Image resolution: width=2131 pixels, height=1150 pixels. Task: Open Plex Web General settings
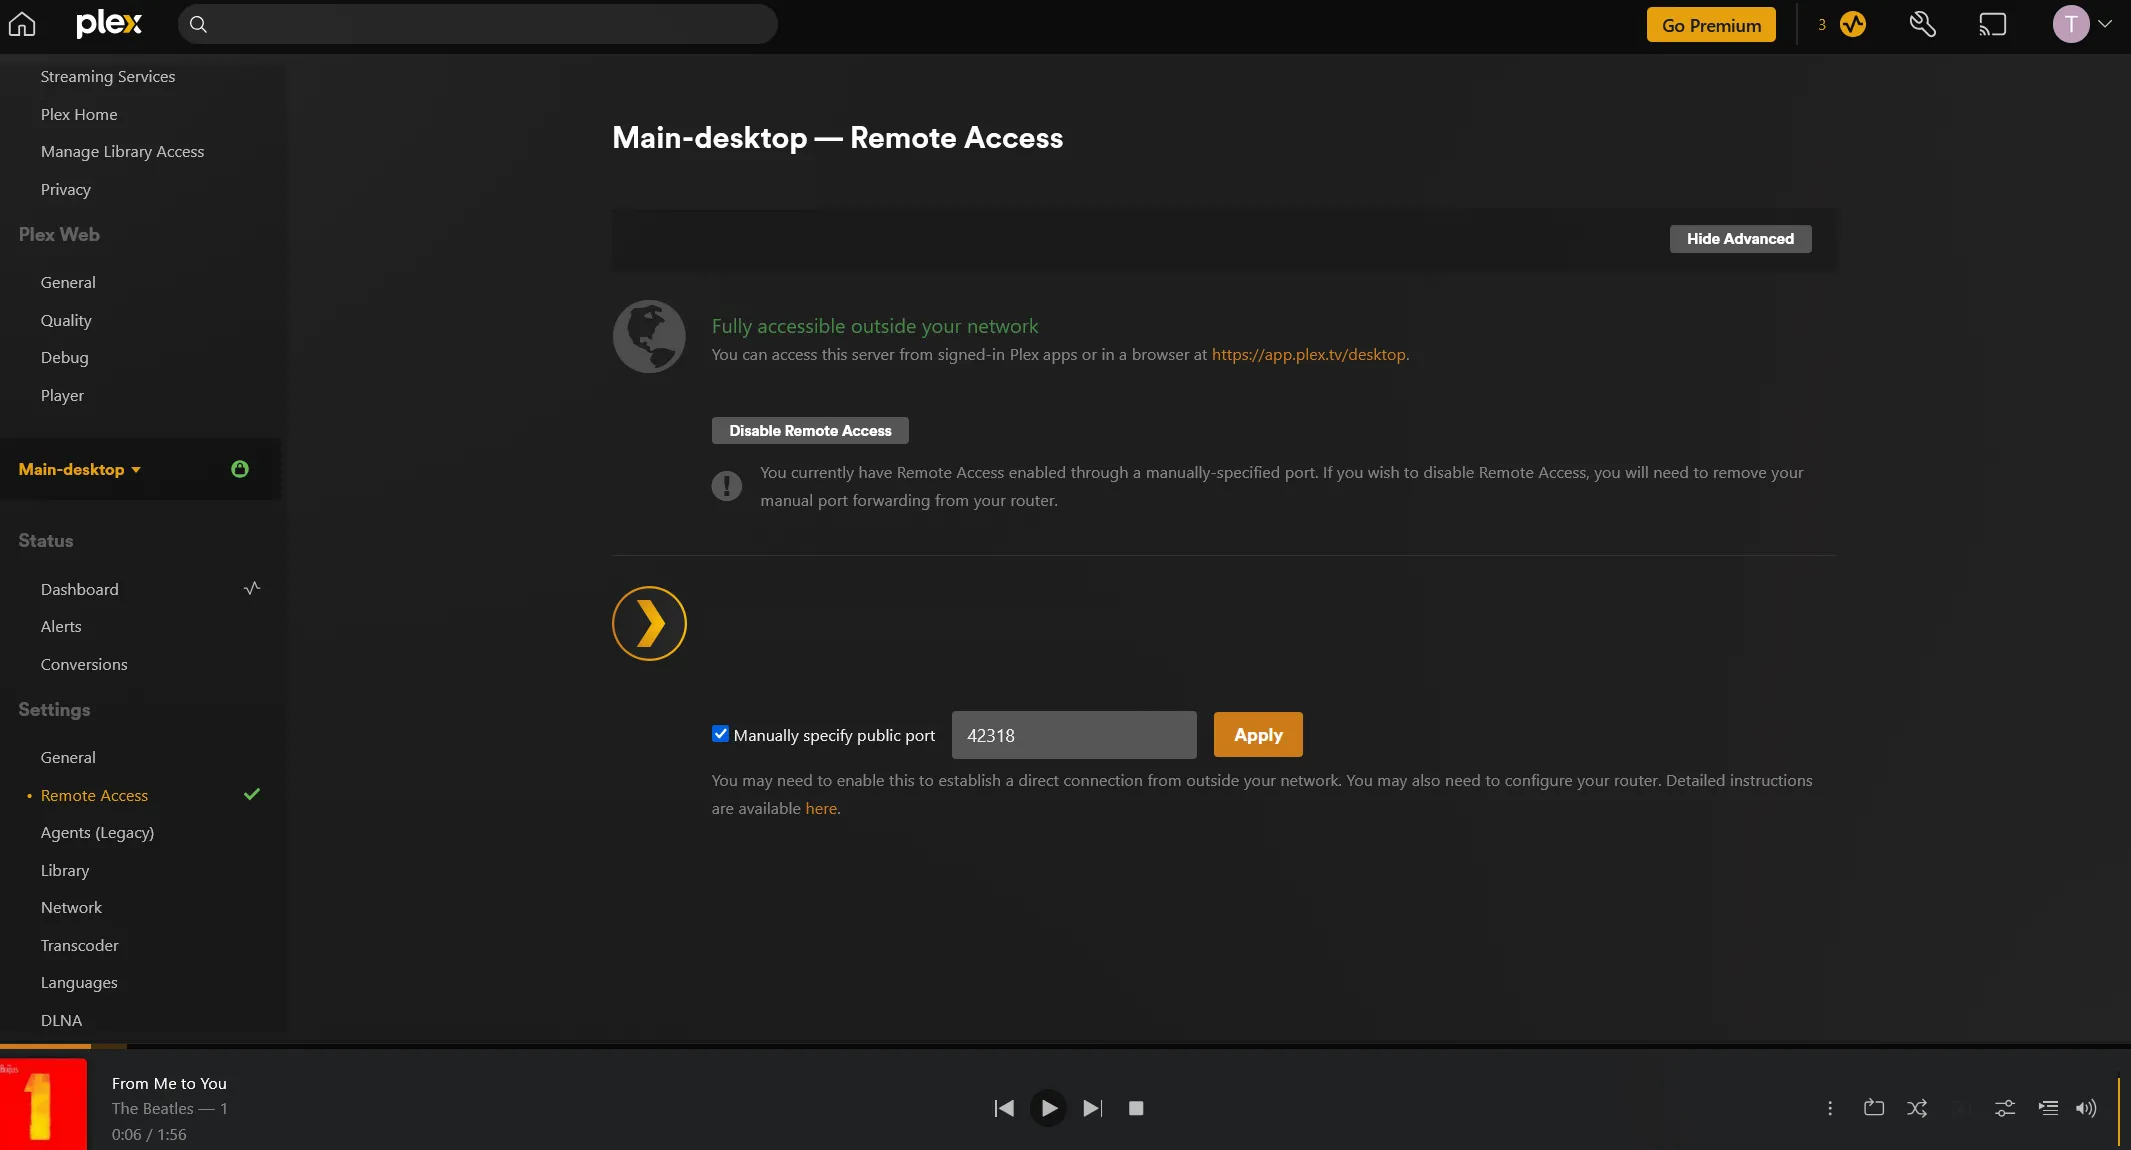[68, 283]
